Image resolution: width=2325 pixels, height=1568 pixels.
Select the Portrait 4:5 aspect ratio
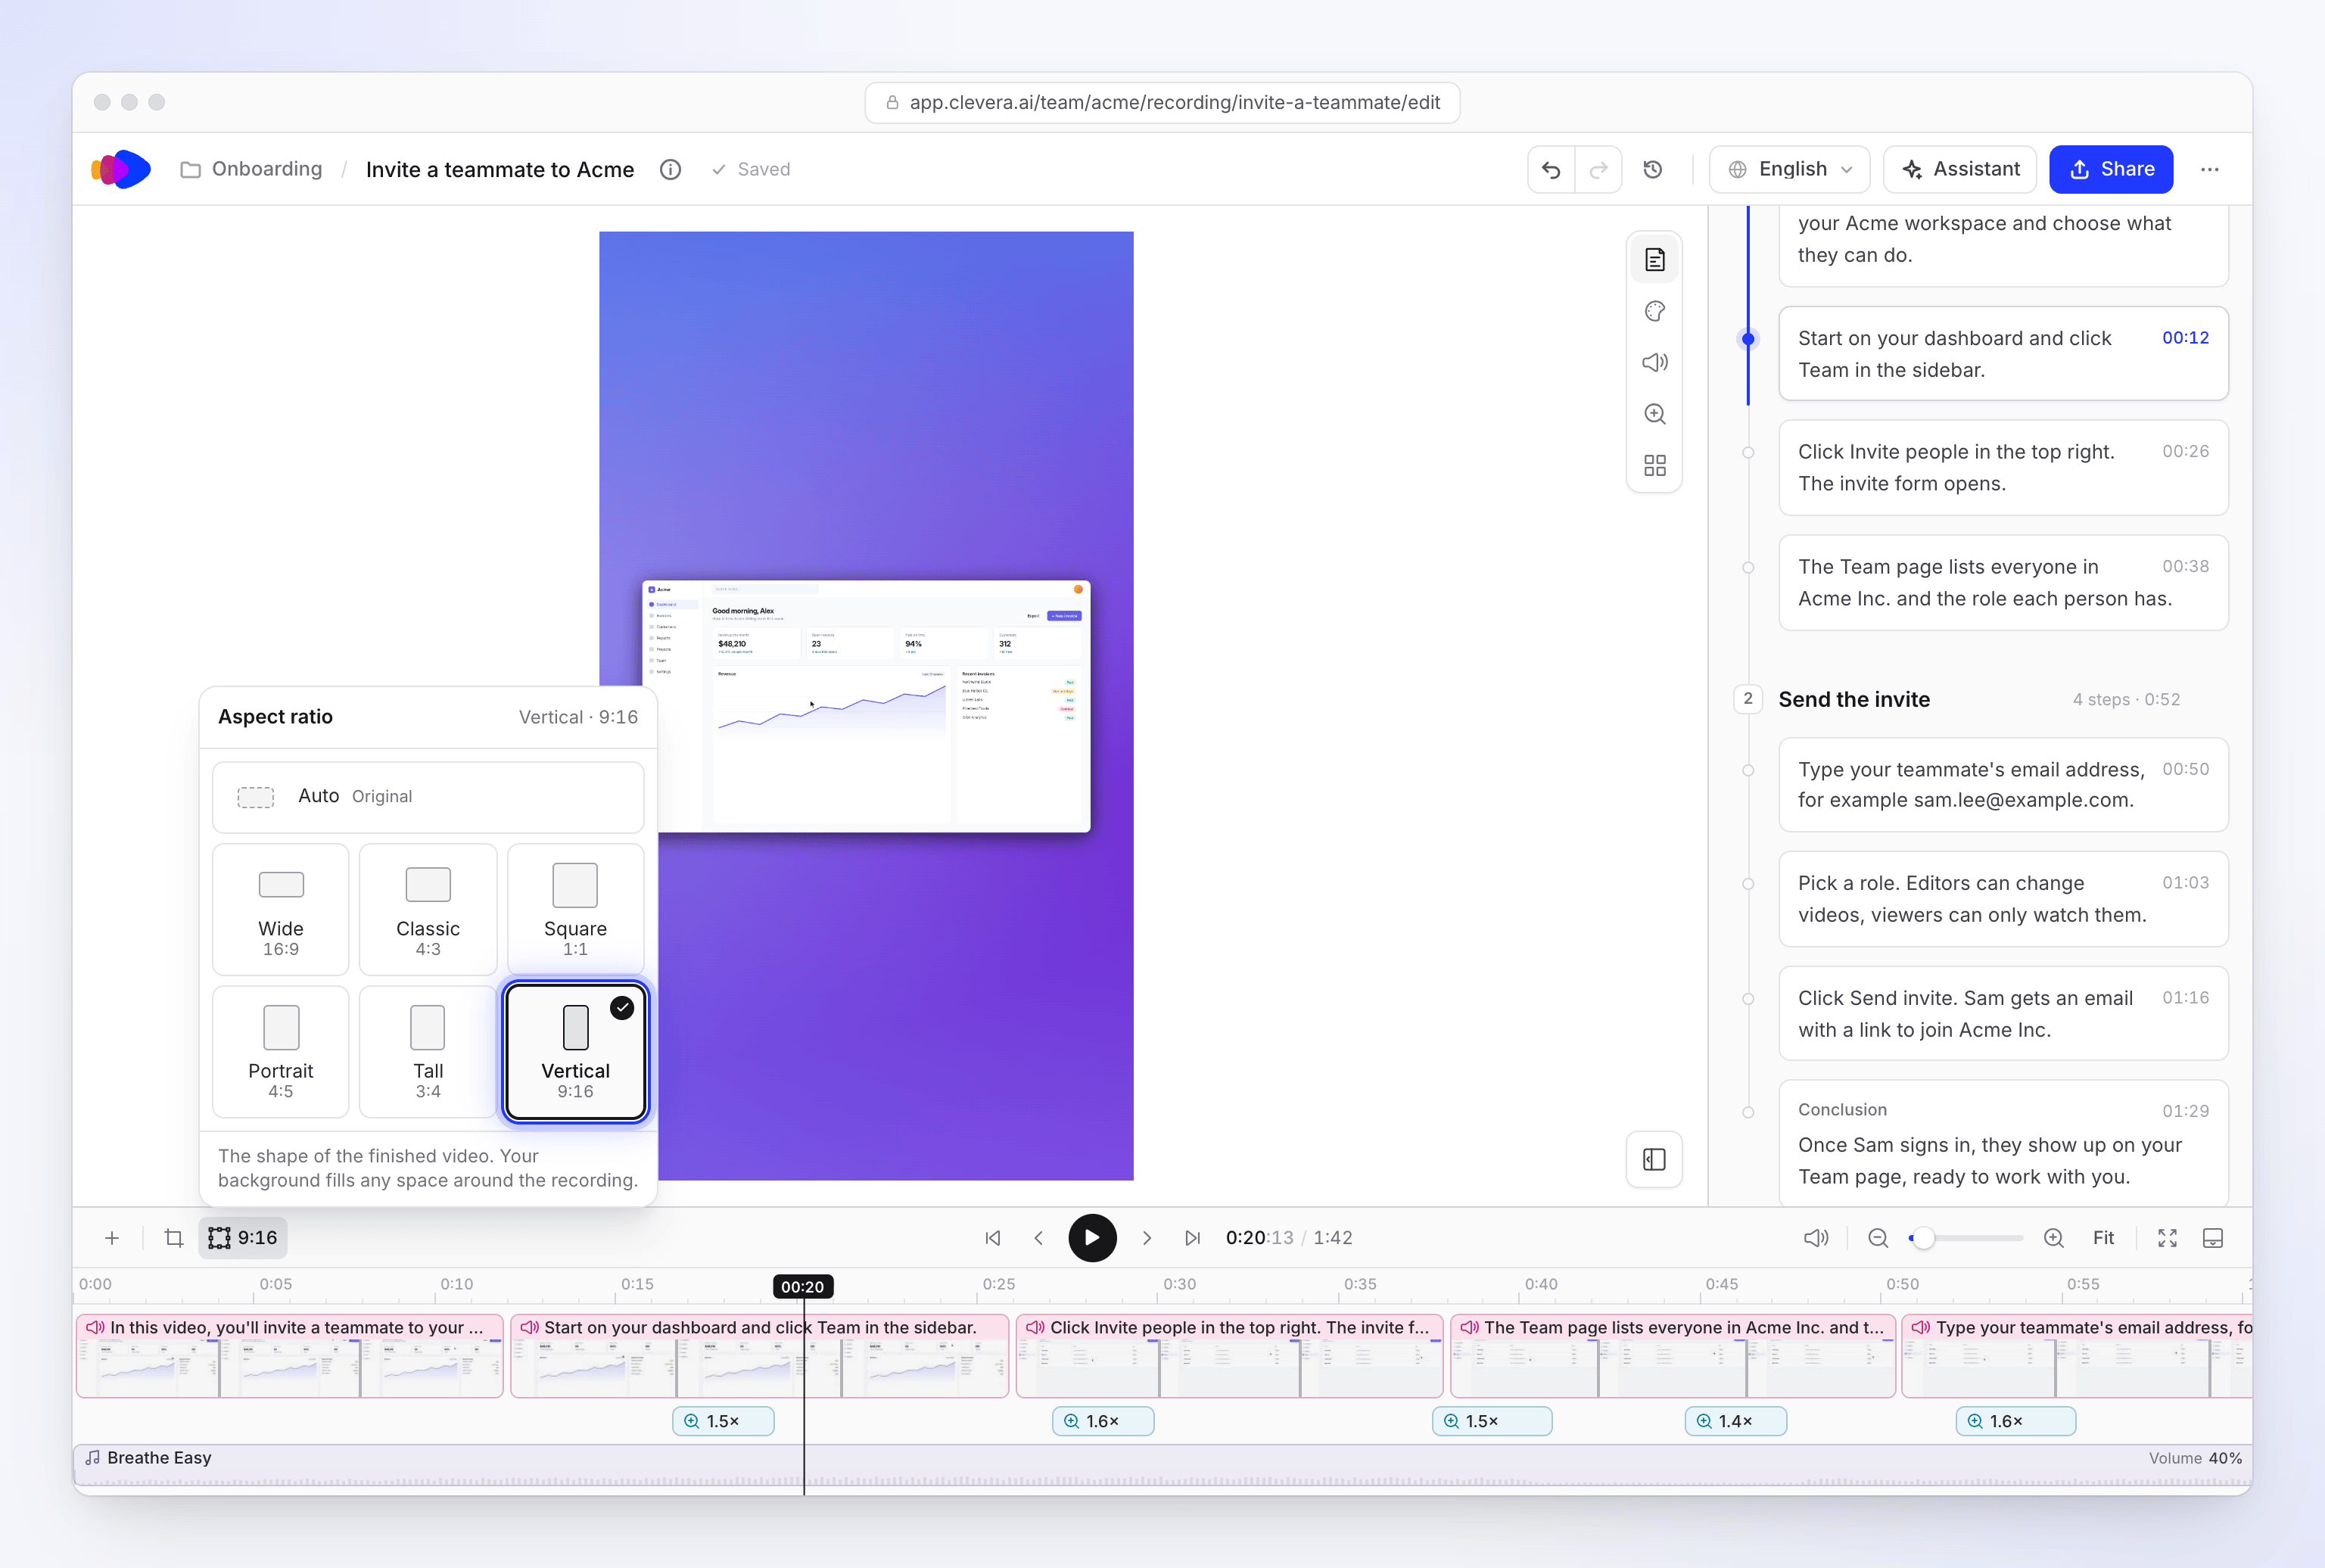[x=281, y=1051]
